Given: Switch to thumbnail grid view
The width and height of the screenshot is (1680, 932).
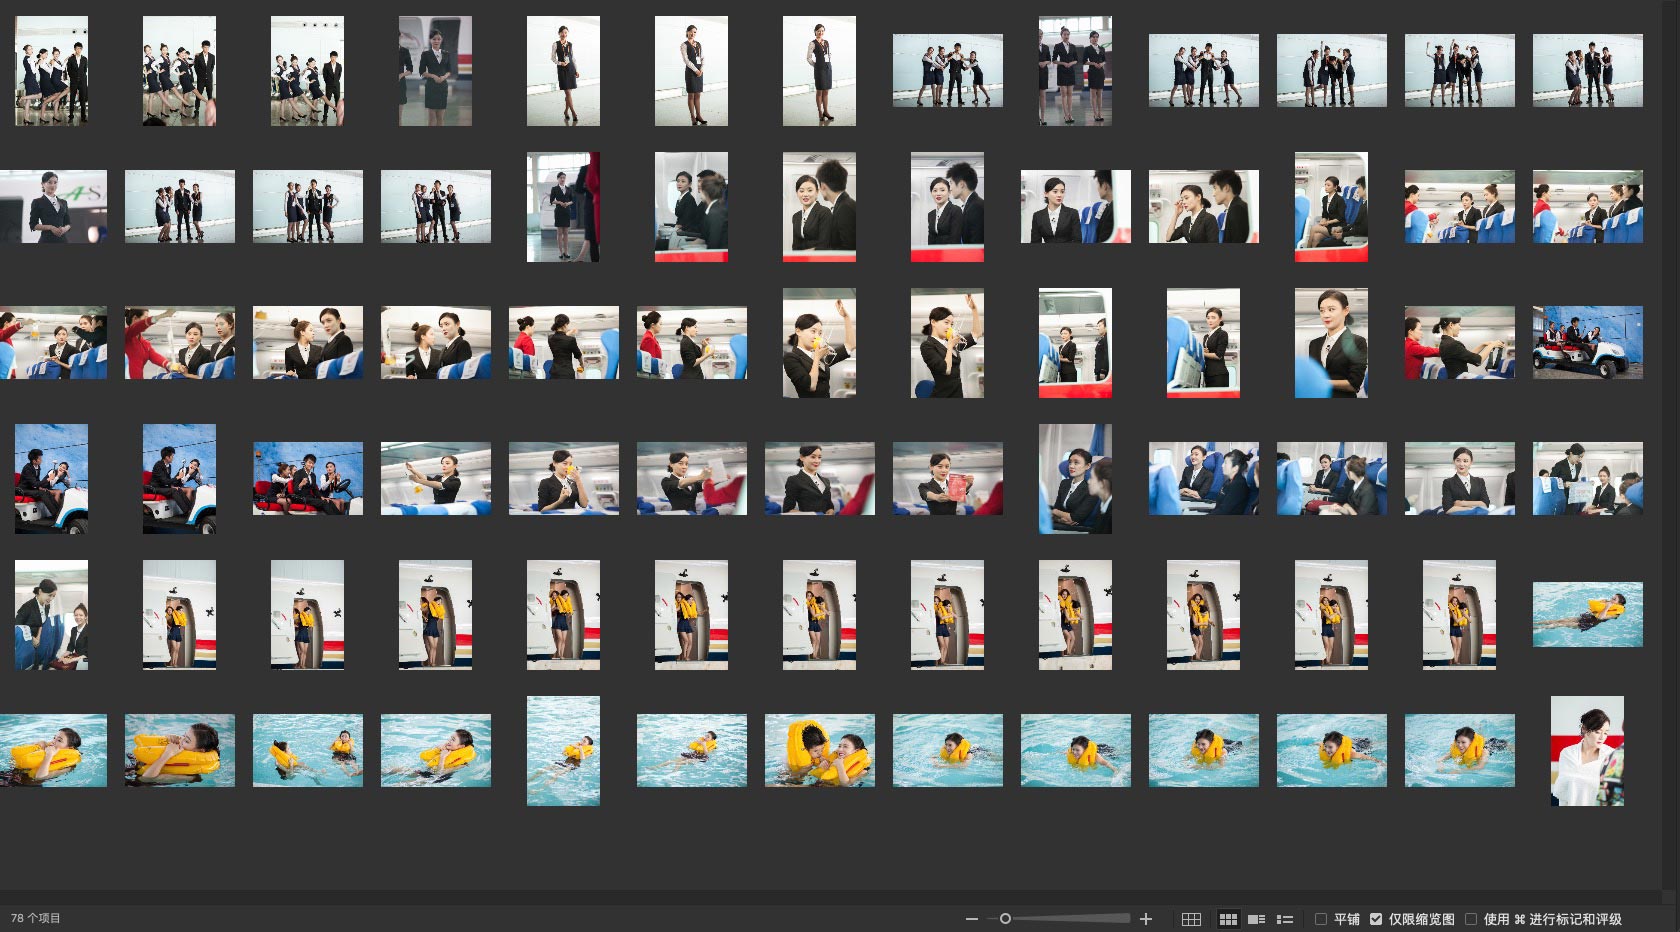Looking at the screenshot, I should [1228, 919].
